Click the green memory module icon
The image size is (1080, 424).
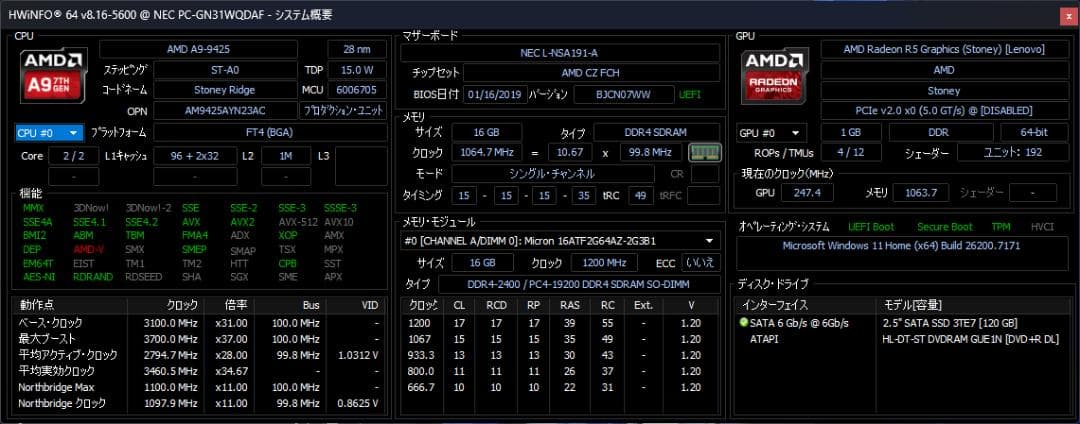[x=704, y=152]
